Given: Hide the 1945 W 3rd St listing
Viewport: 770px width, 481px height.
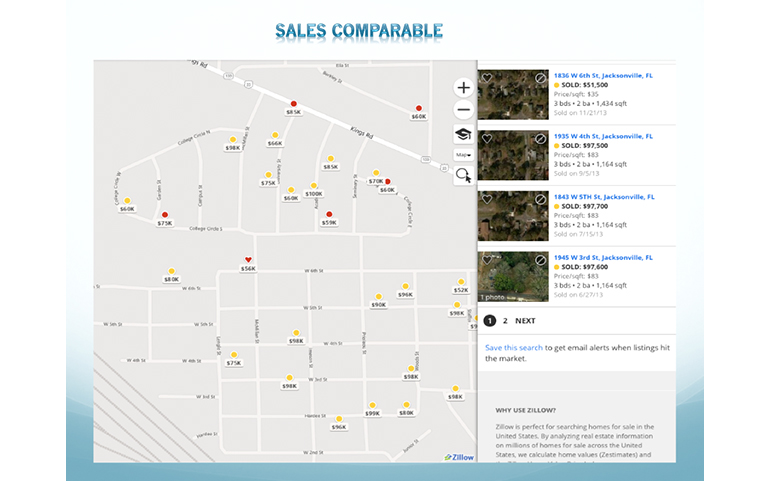Looking at the screenshot, I should point(540,260).
